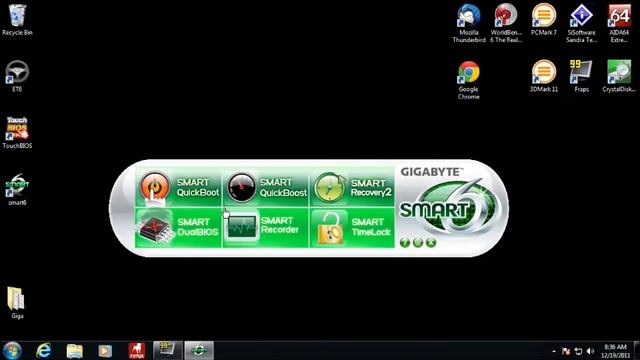Open the red Zynga taskbar icon
This screenshot has height=360, width=640.
click(x=137, y=351)
